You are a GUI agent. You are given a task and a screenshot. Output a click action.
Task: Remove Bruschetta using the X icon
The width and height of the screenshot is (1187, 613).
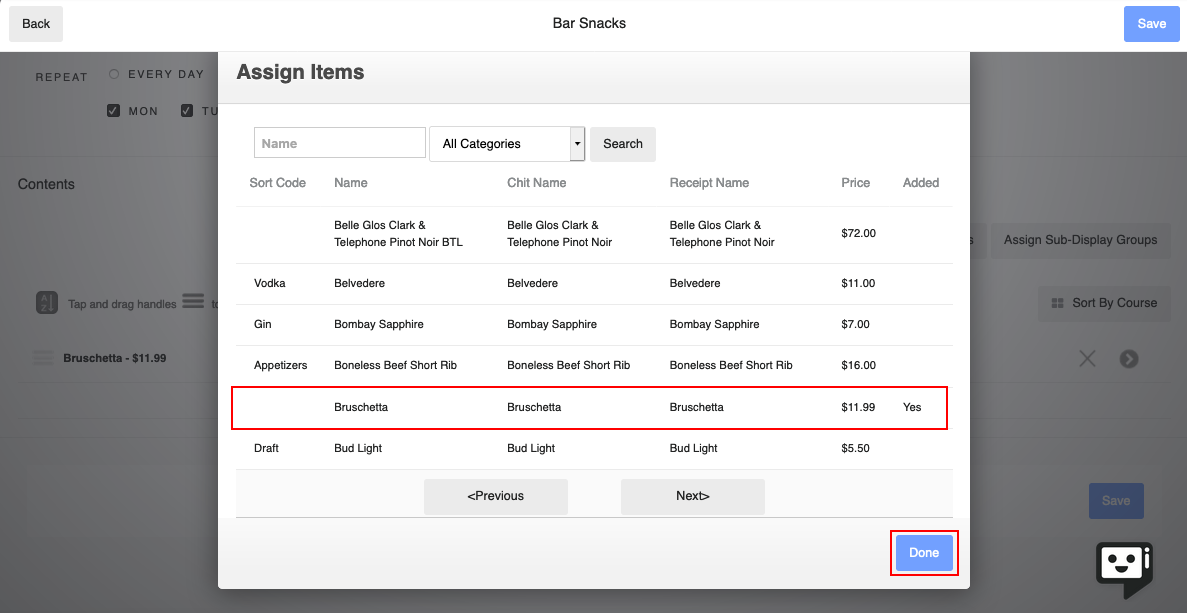pyautogui.click(x=1087, y=357)
